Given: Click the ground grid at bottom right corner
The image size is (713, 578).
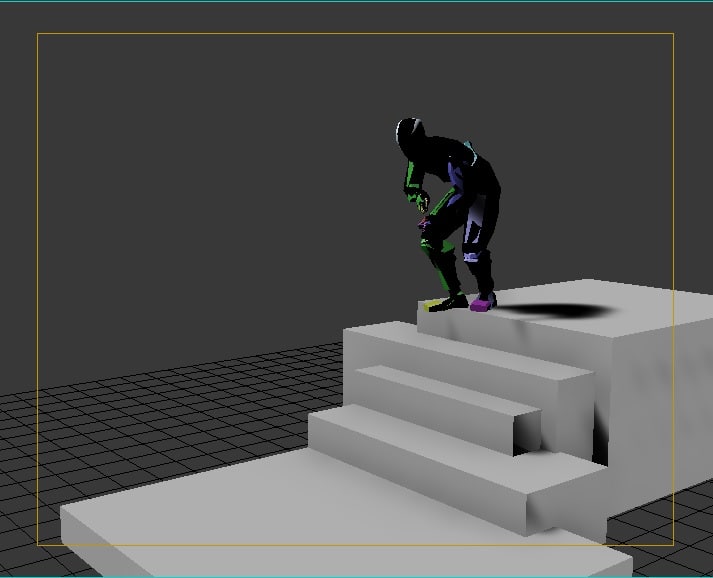Looking at the screenshot, I should [x=668, y=541].
